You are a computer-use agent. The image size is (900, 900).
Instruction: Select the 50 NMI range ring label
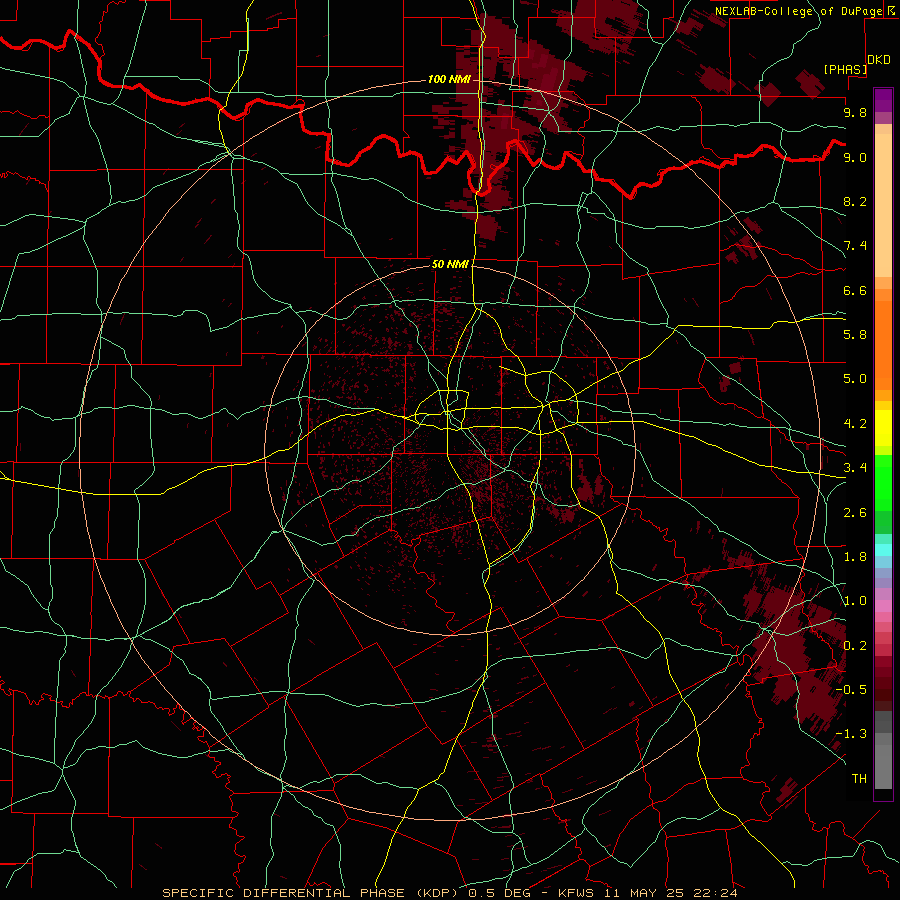pos(451,264)
